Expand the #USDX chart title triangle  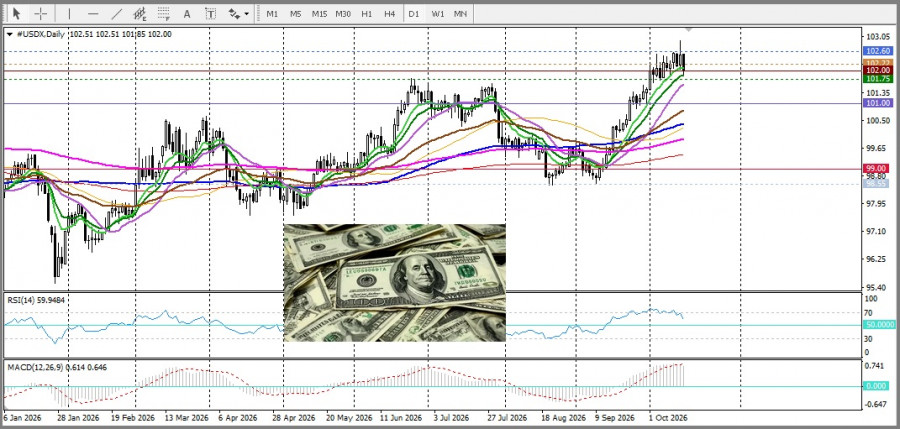tap(10, 34)
